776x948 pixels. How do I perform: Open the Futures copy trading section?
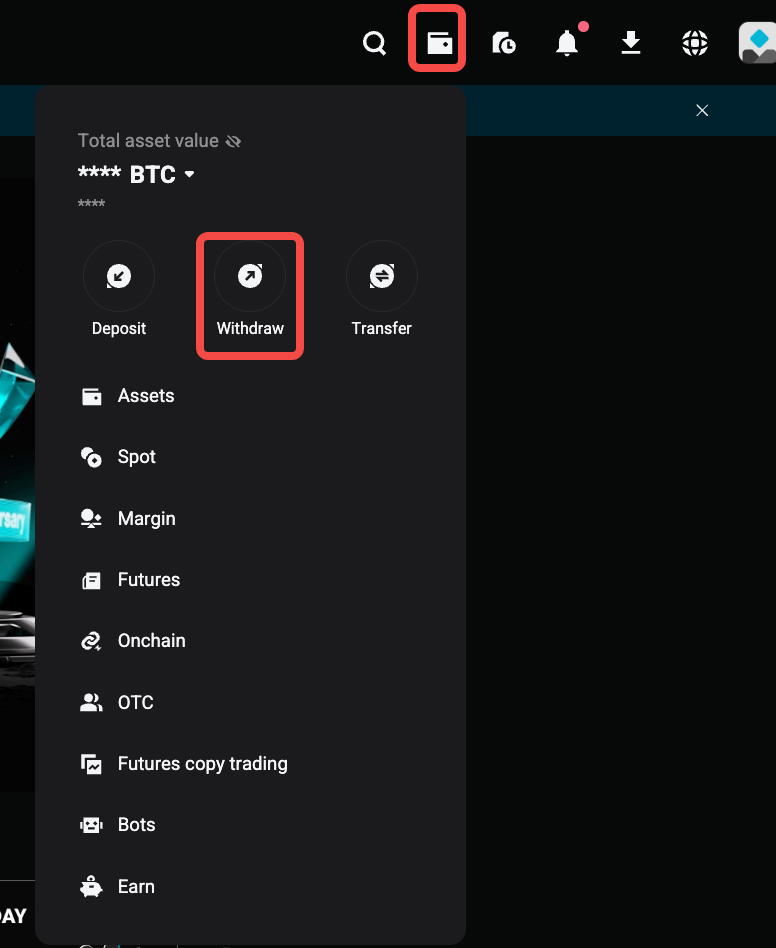203,763
